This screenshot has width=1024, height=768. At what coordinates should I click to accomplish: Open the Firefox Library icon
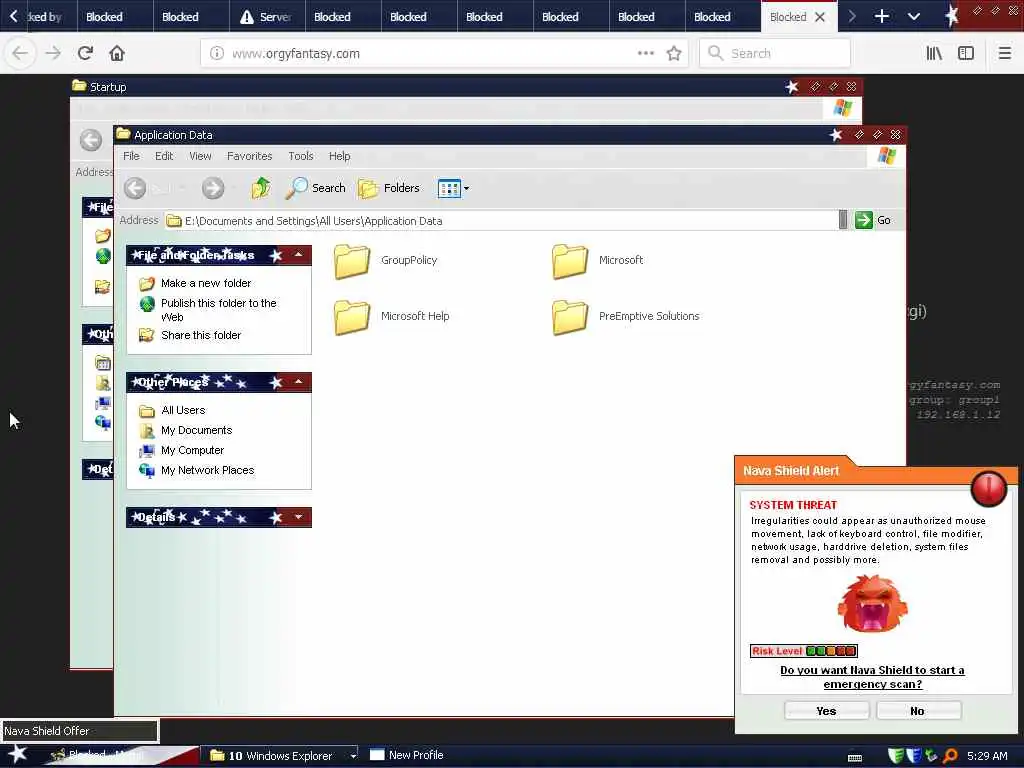[x=934, y=54]
